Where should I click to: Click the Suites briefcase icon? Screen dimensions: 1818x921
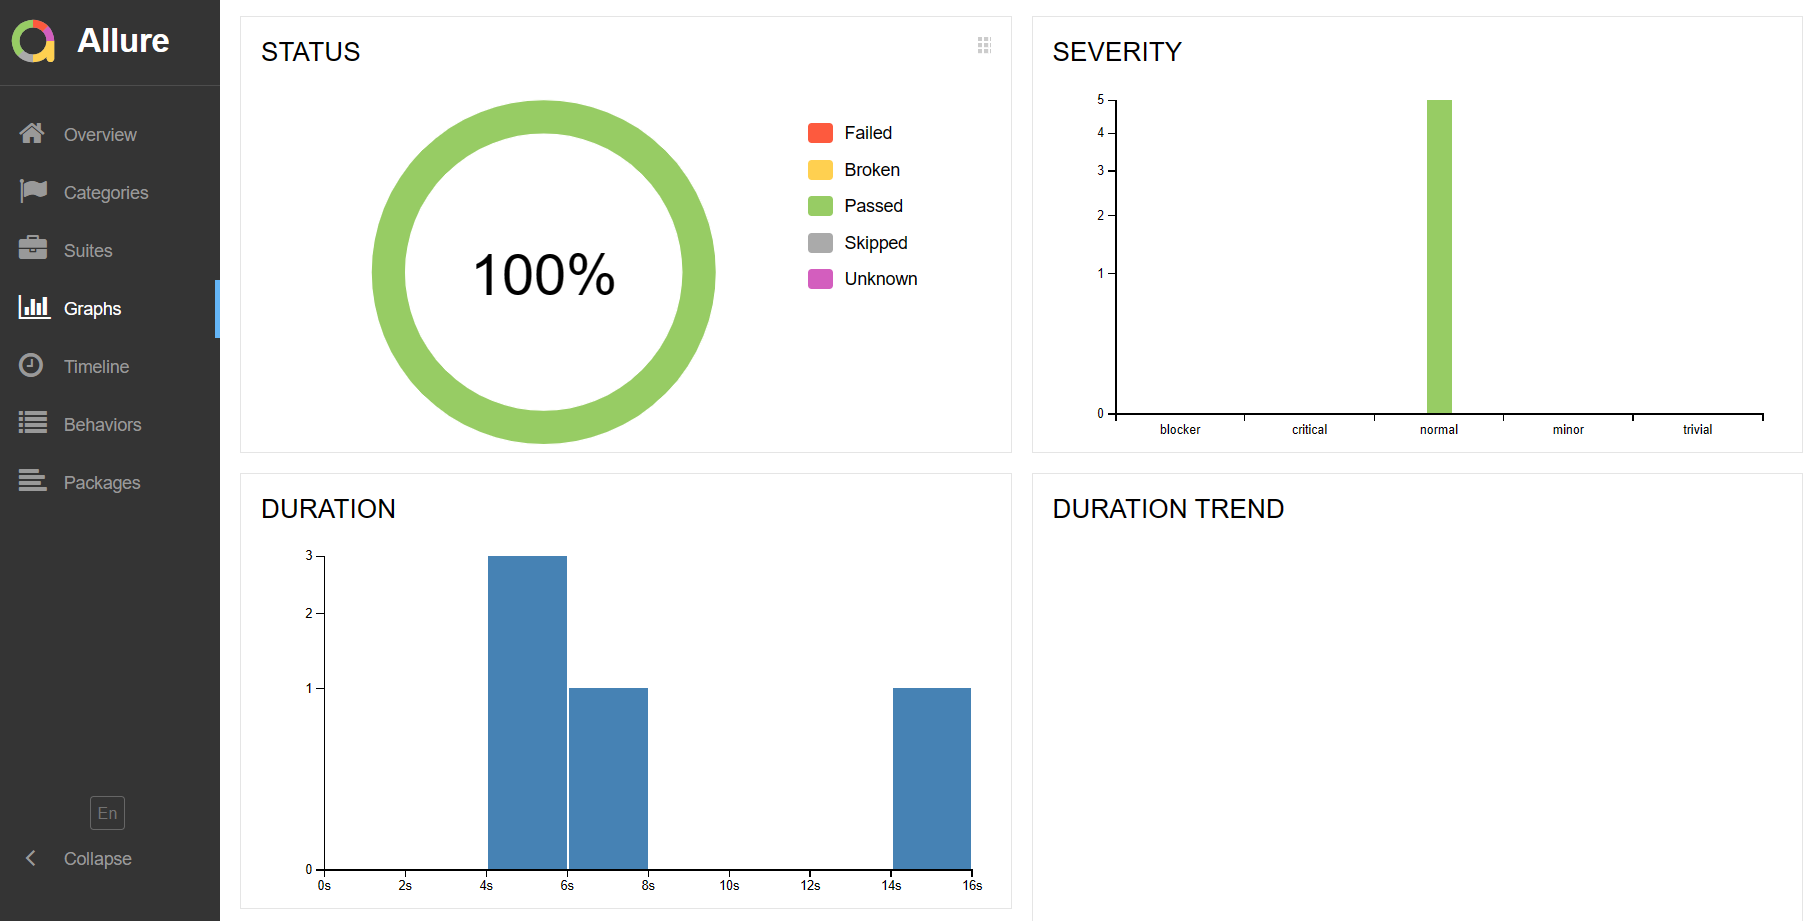33,248
